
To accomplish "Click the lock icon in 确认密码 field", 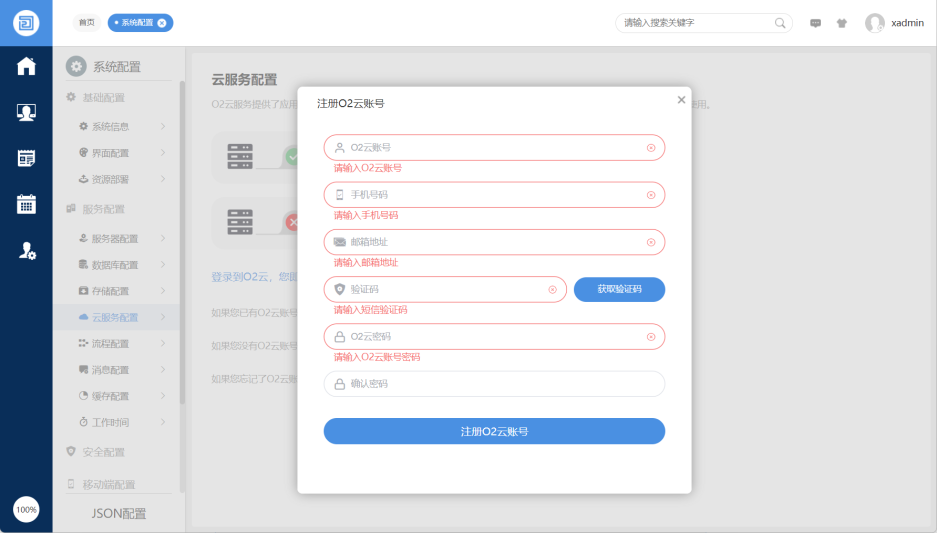I will coord(339,384).
